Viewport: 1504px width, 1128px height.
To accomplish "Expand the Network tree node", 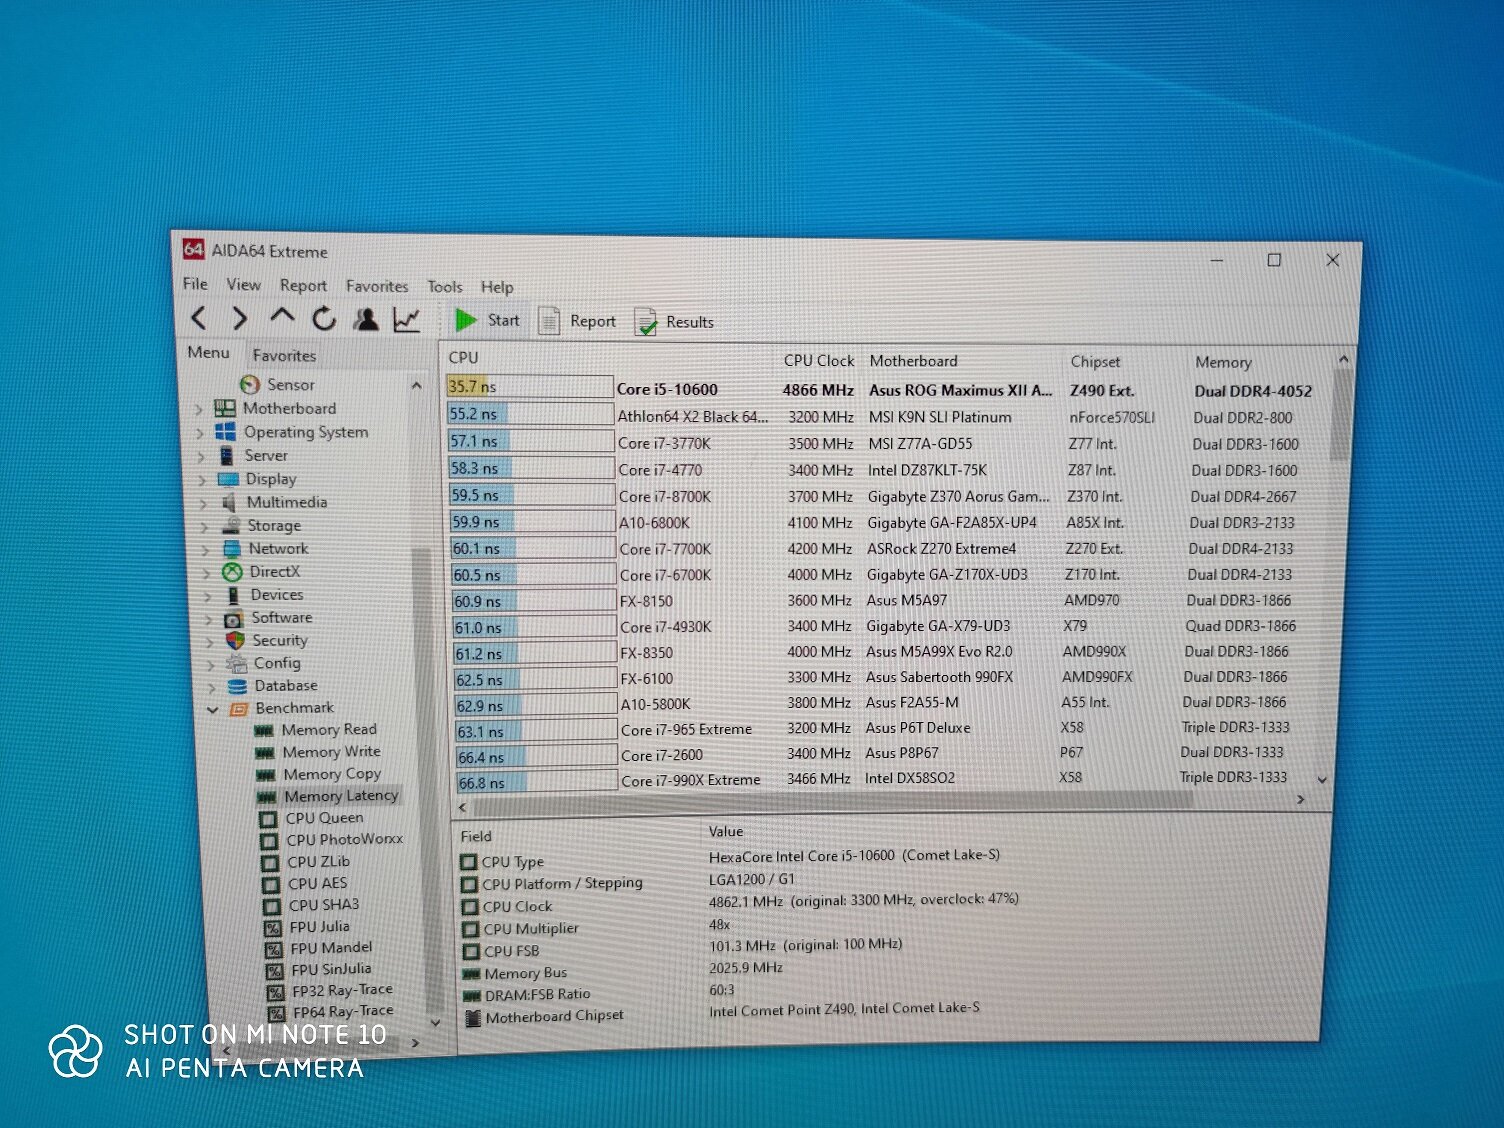I will click(205, 549).
